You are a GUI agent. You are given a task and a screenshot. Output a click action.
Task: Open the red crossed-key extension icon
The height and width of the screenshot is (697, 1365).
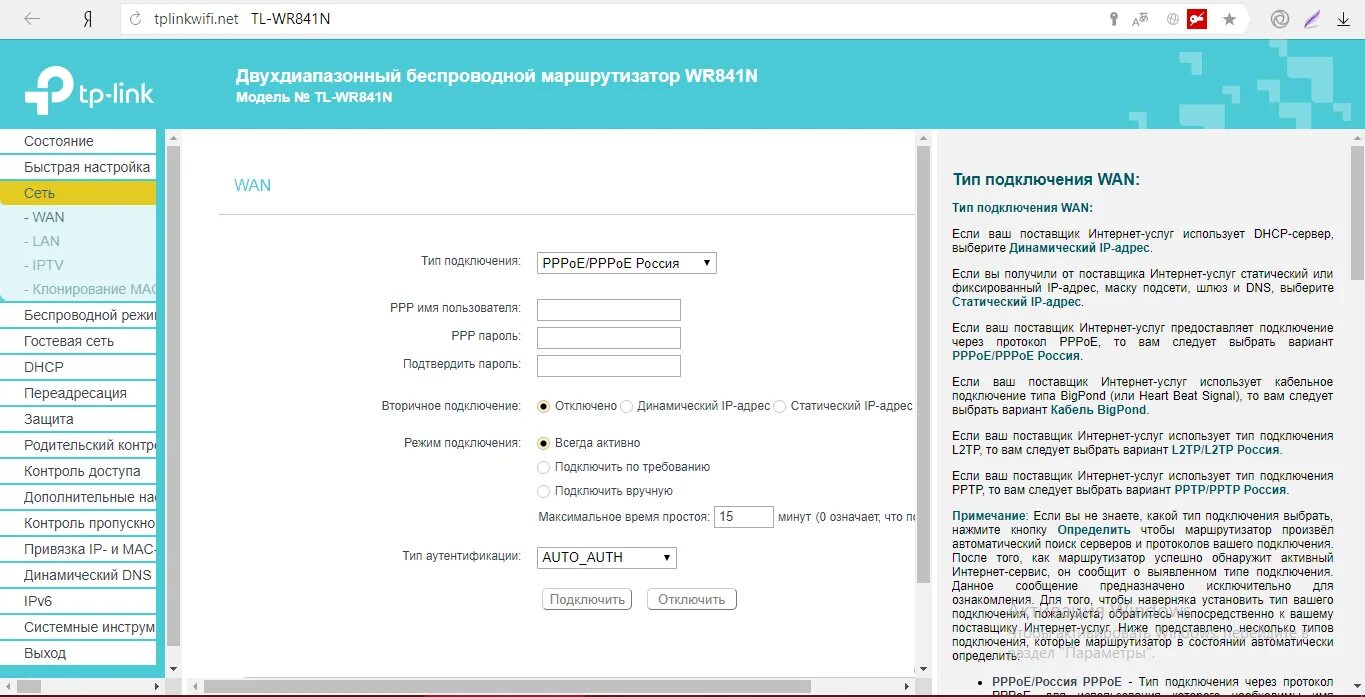pos(1197,19)
